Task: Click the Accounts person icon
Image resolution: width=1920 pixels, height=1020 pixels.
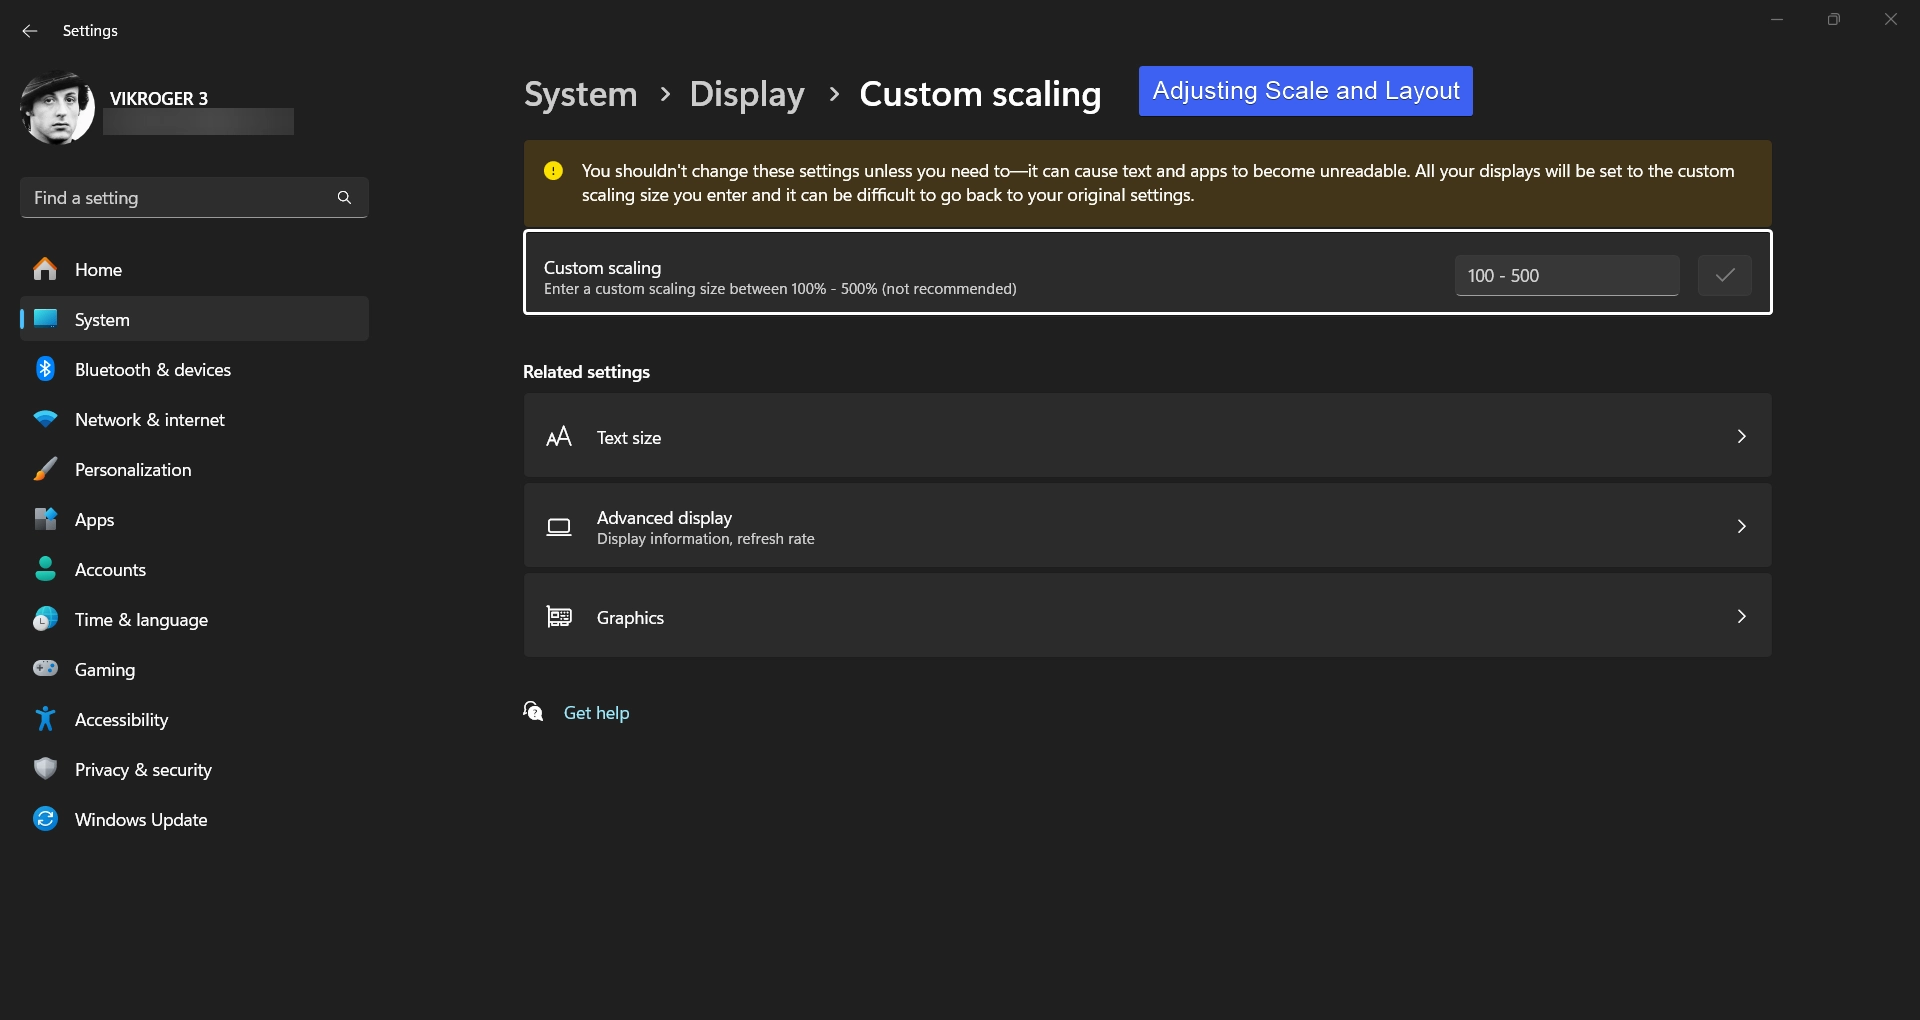Action: point(45,569)
